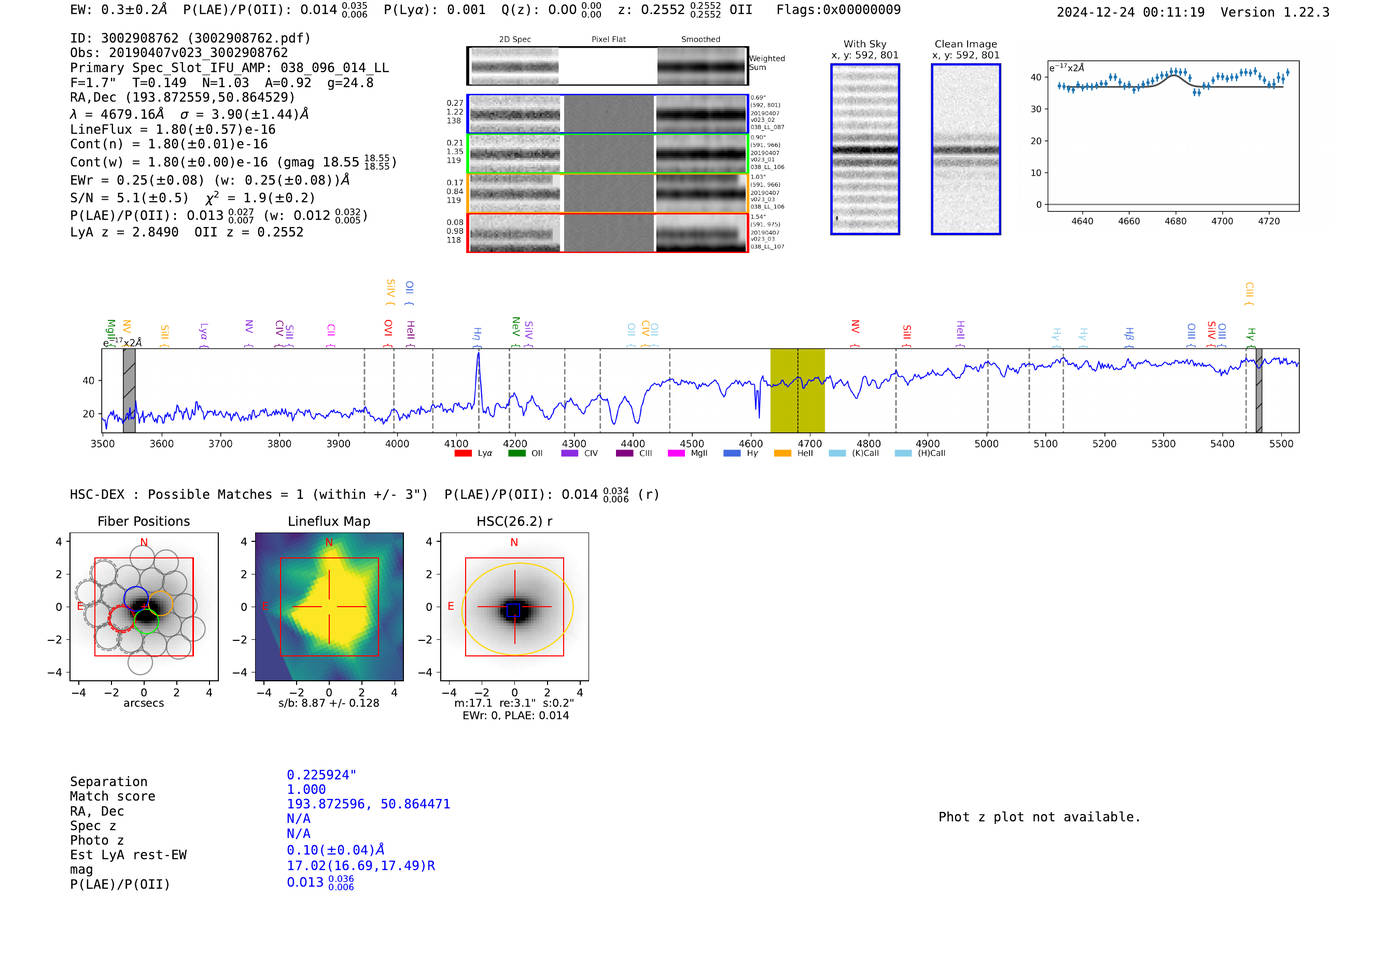Click the Gaussian line-fit plot near 4680
This screenshot has height=953, width=1400.
pos(1173,136)
